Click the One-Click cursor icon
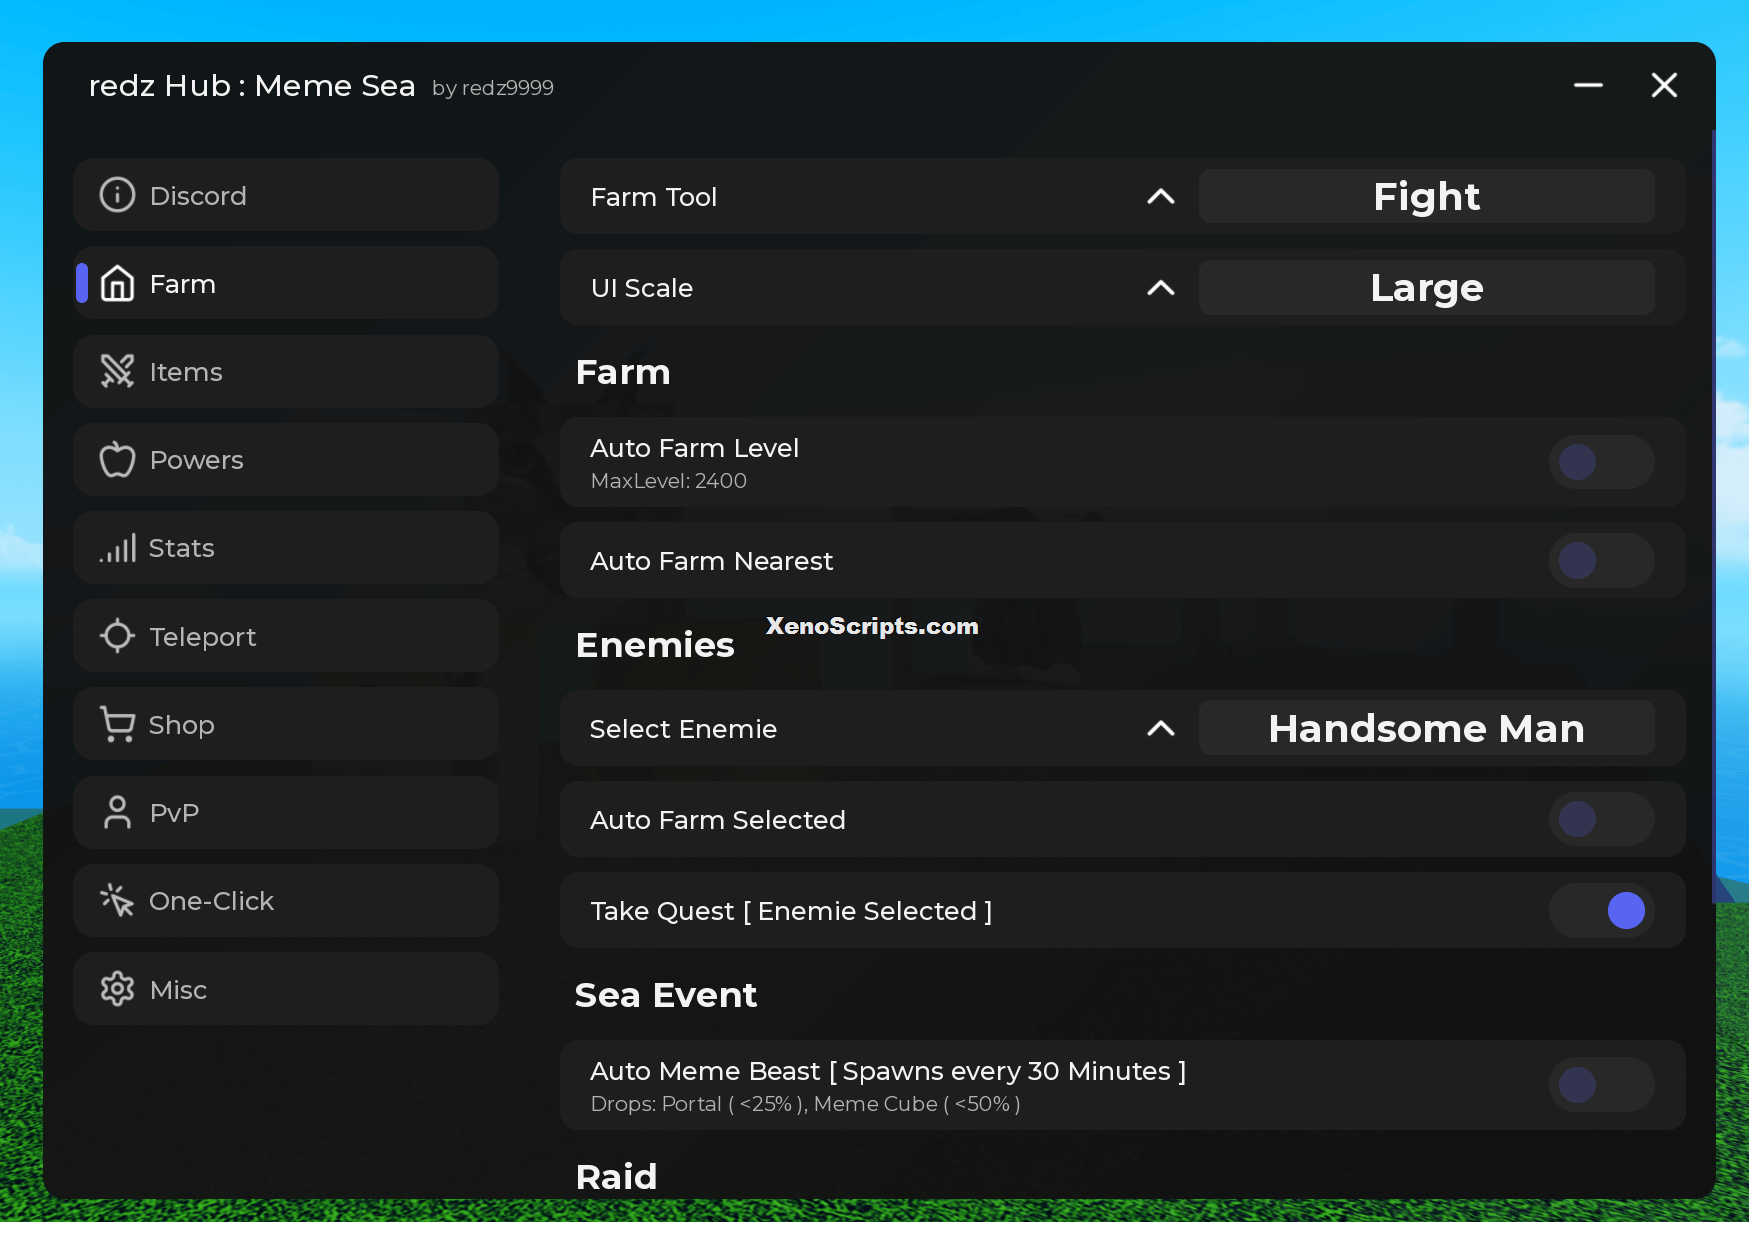 [x=117, y=900]
